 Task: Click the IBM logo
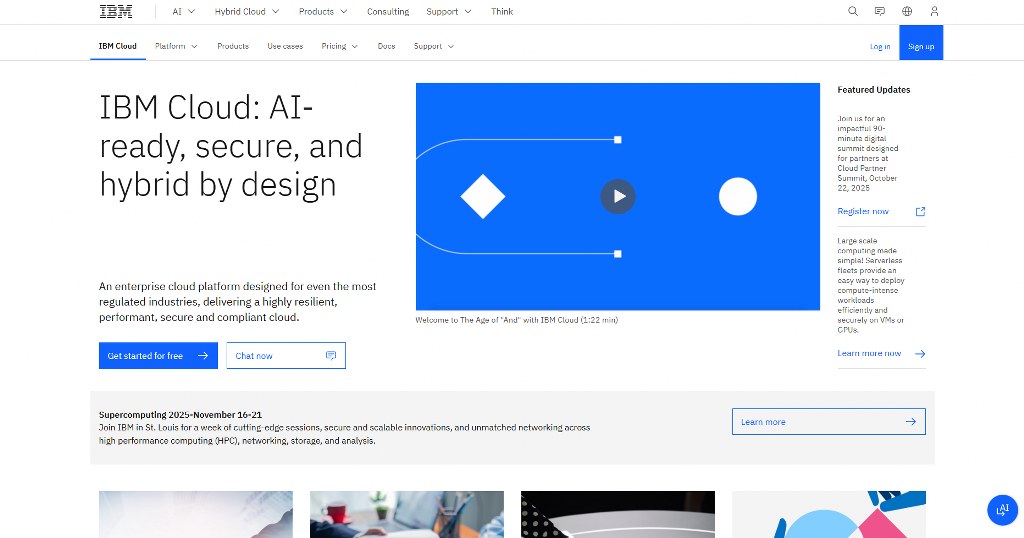(x=116, y=11)
